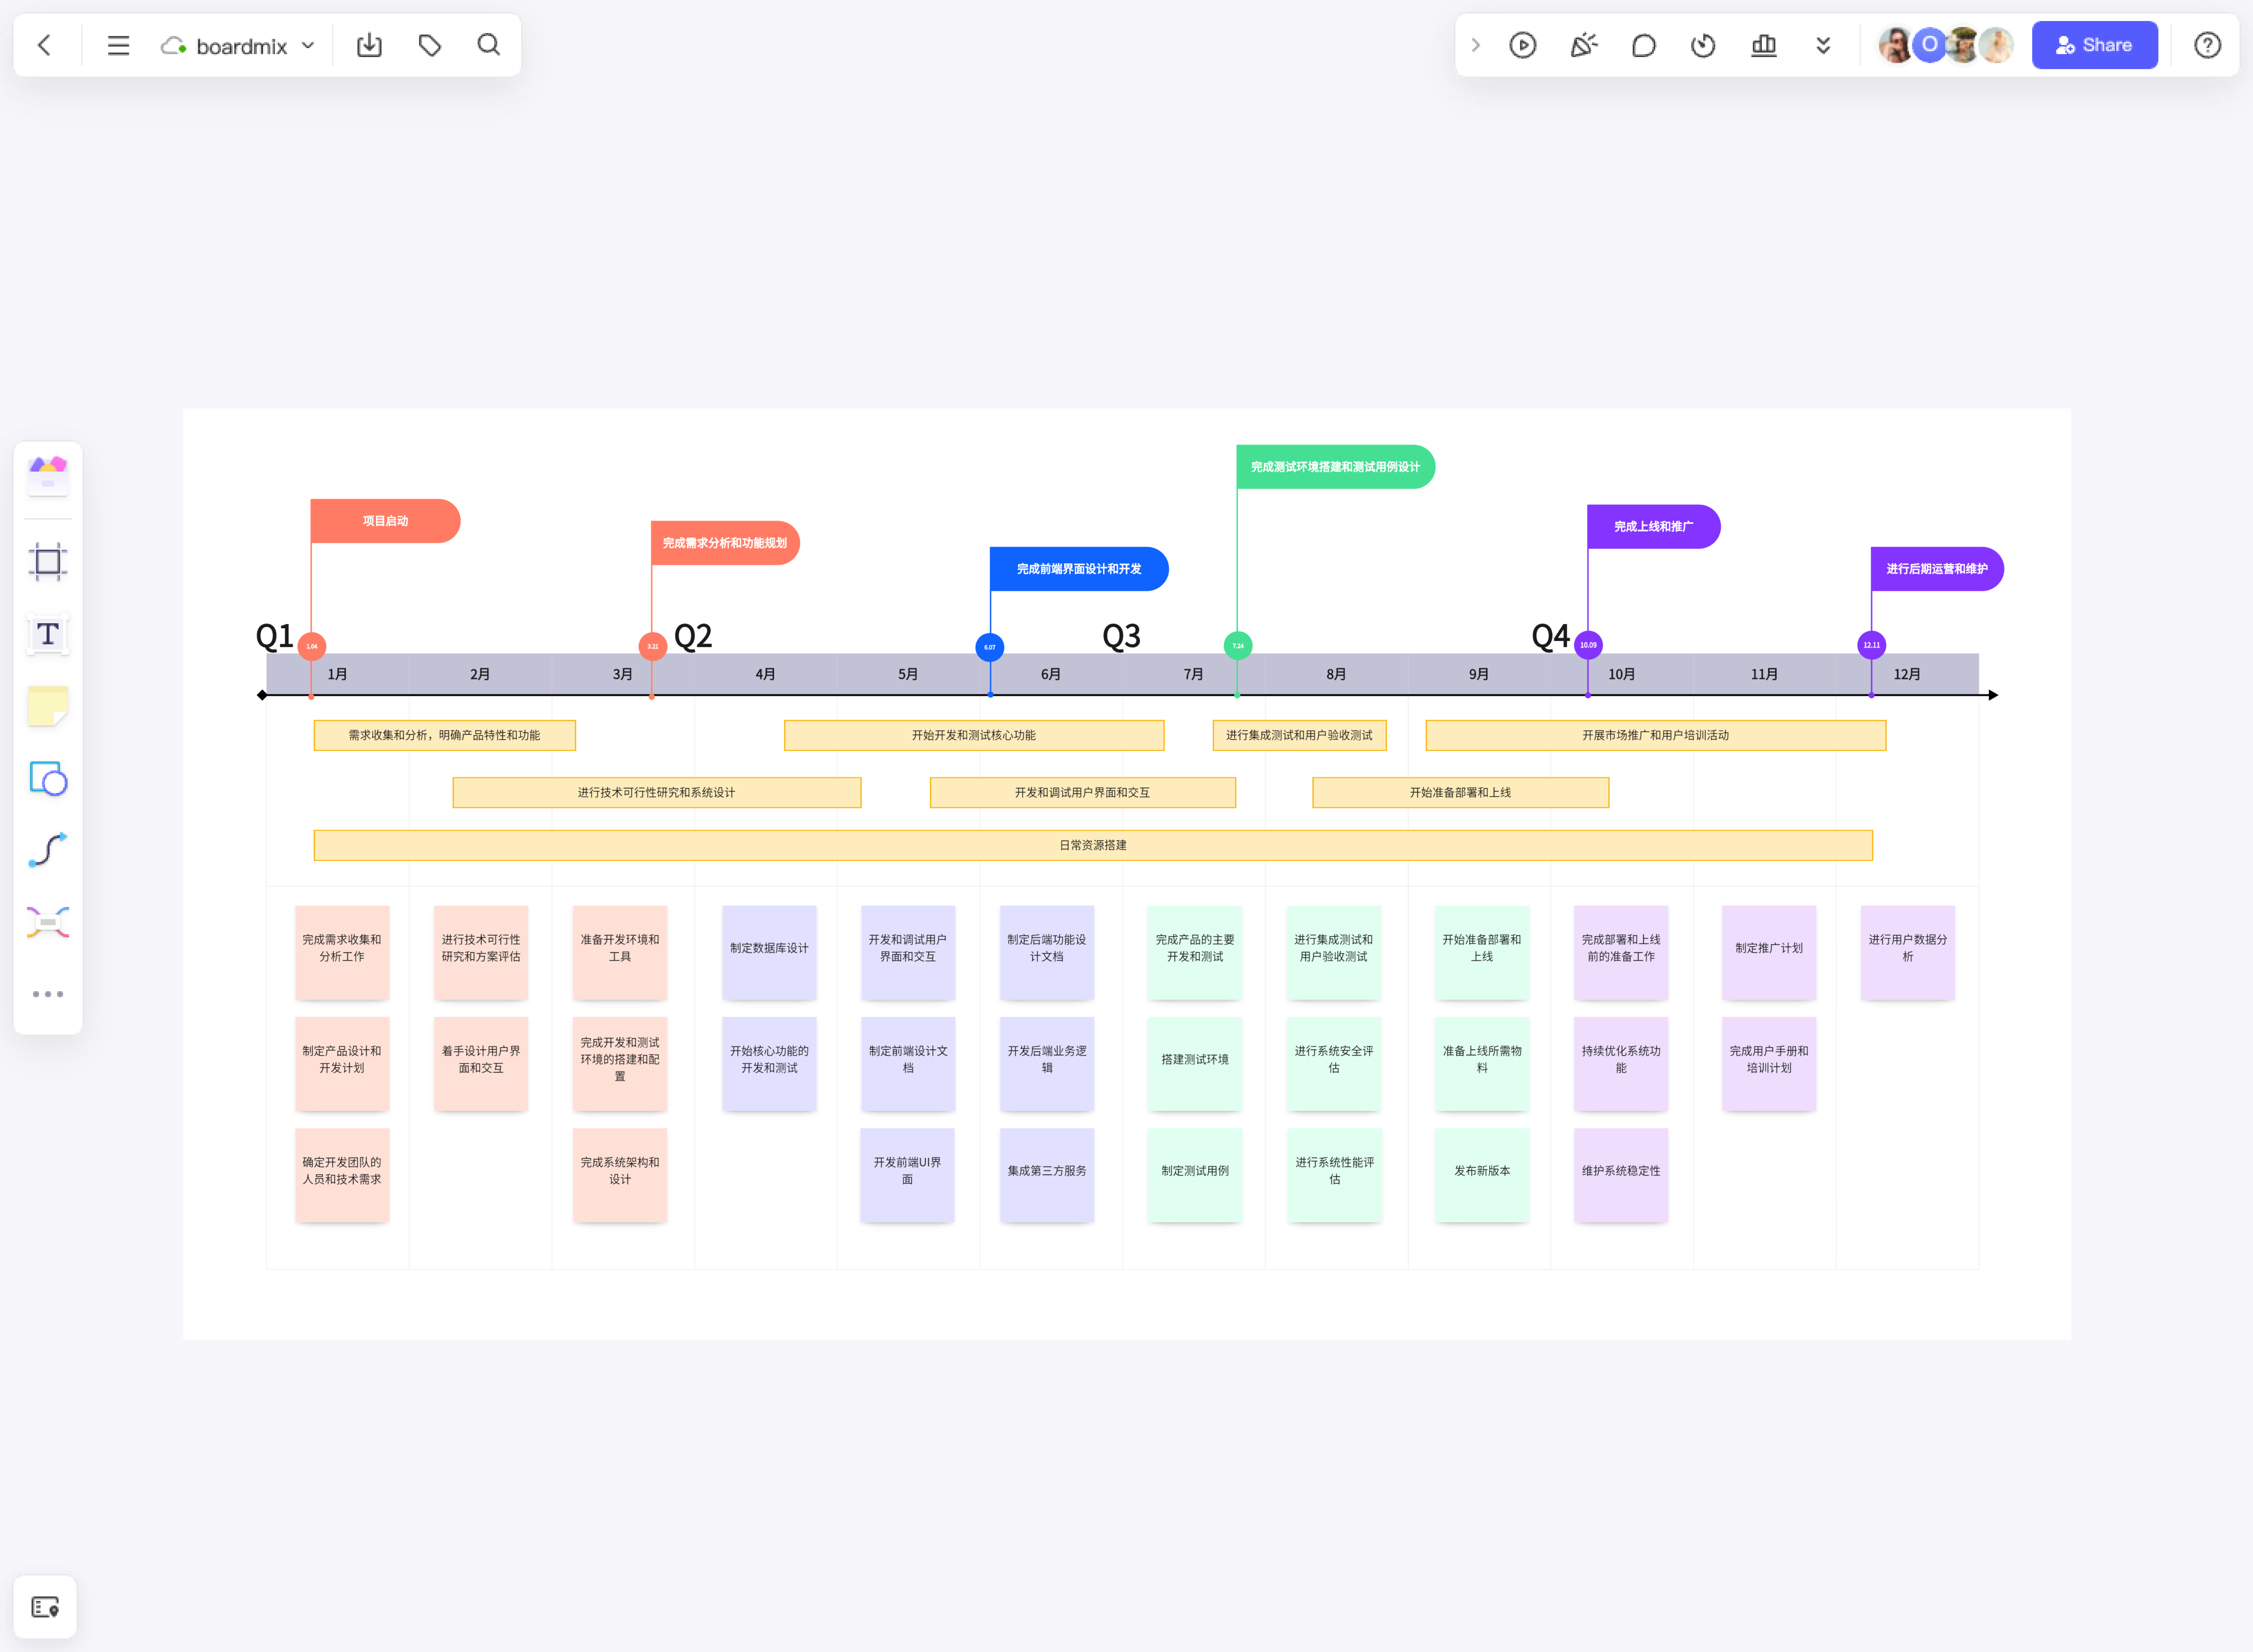Collapse top-right toolbar with arrow chevron
The height and width of the screenshot is (1652, 2253).
pyautogui.click(x=1475, y=45)
